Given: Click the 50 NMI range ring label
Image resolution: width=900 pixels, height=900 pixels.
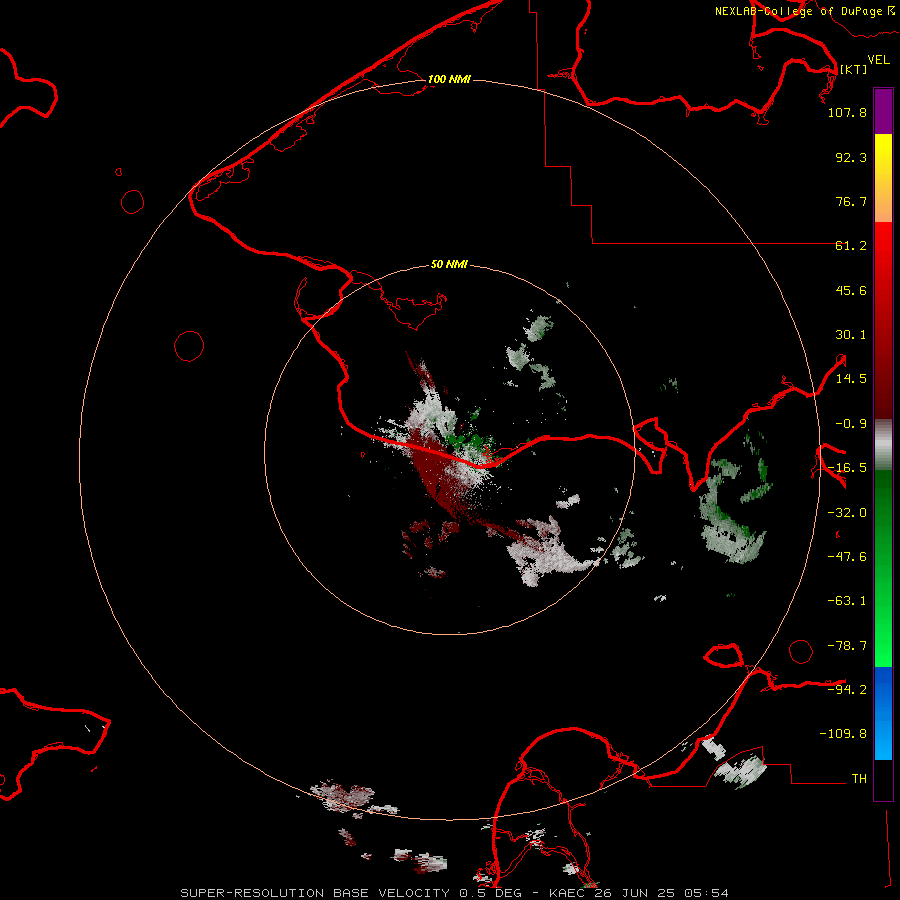Looking at the screenshot, I should pyautogui.click(x=449, y=264).
